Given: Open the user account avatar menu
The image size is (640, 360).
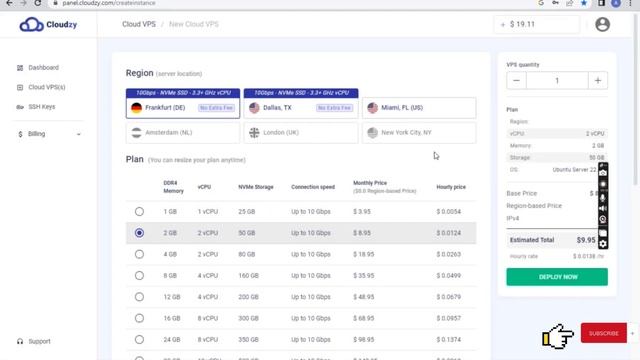Looking at the screenshot, I should [x=602, y=24].
